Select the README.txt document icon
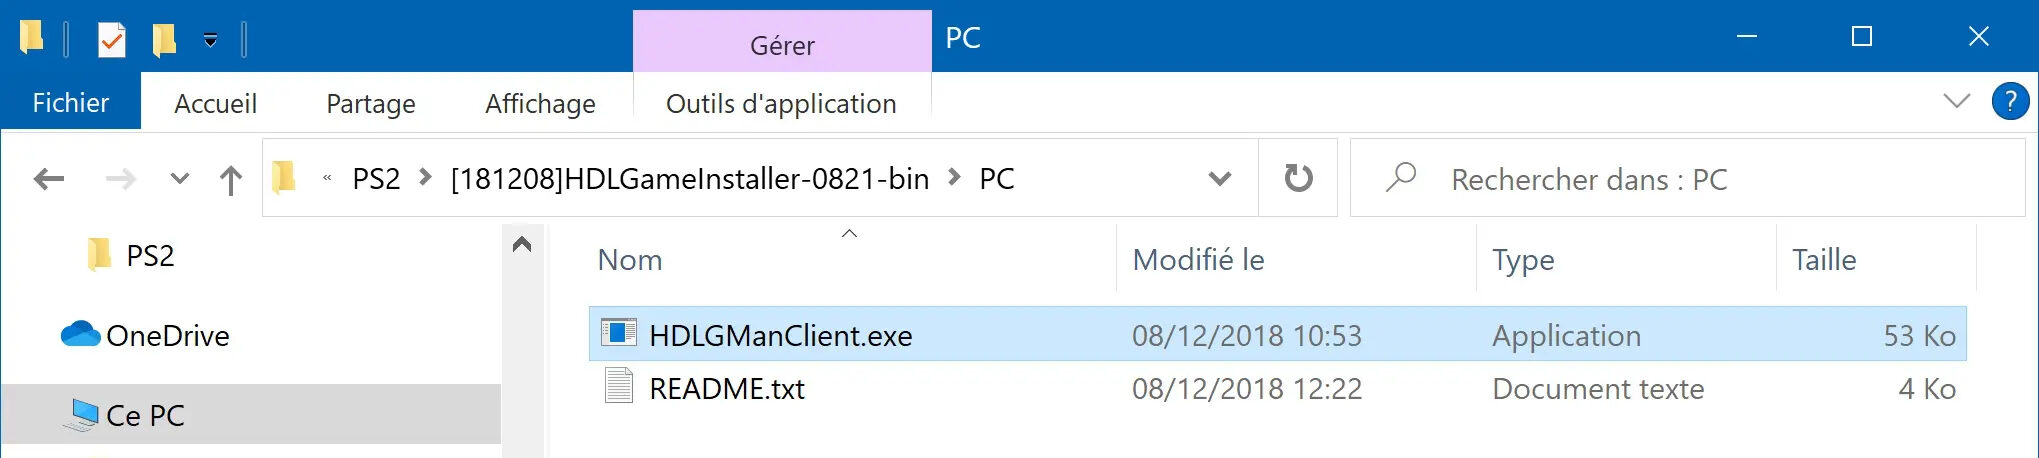 619,387
